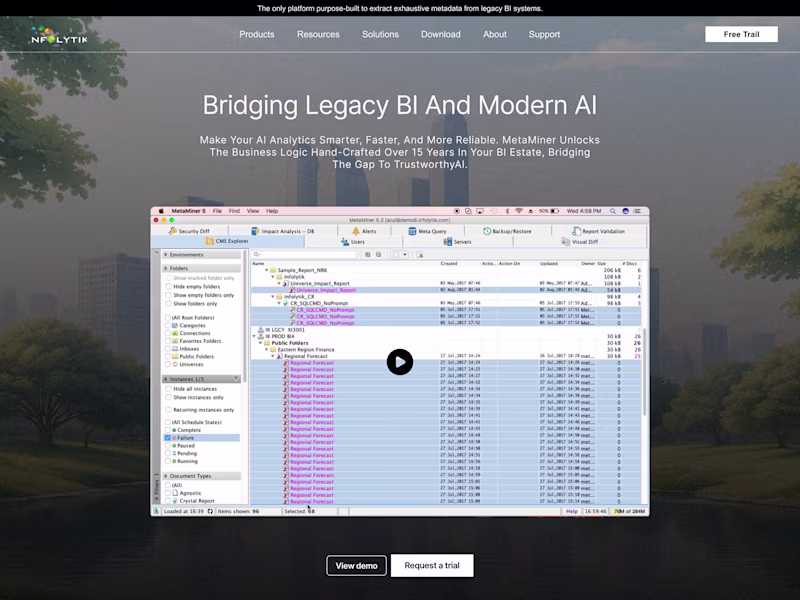Click the grid view icon beside the search field
Image resolution: width=800 pixels, height=600 pixels.
click(368, 252)
